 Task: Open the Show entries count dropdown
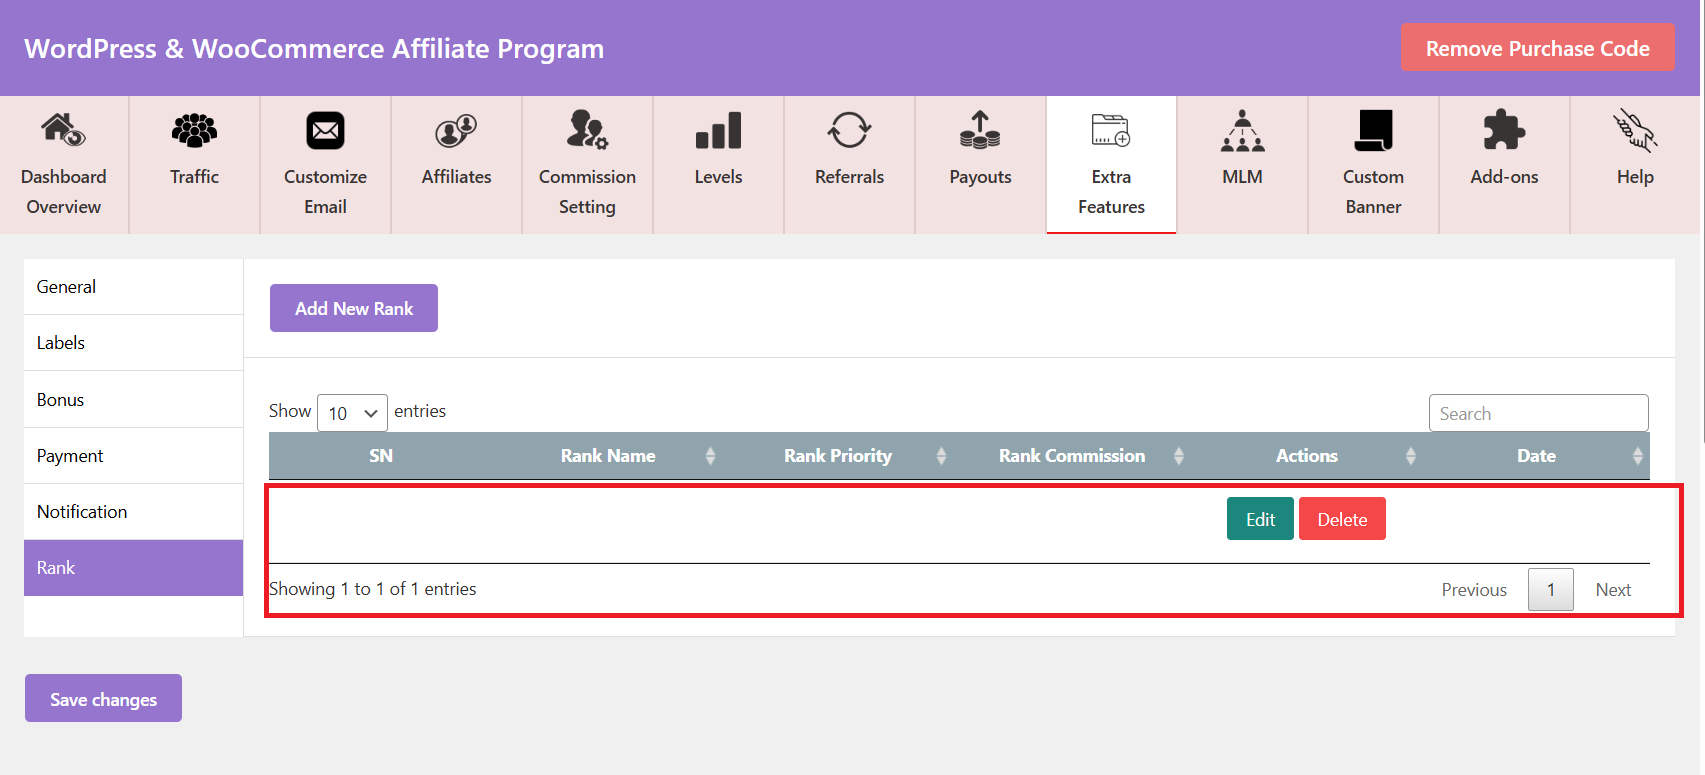pos(352,413)
